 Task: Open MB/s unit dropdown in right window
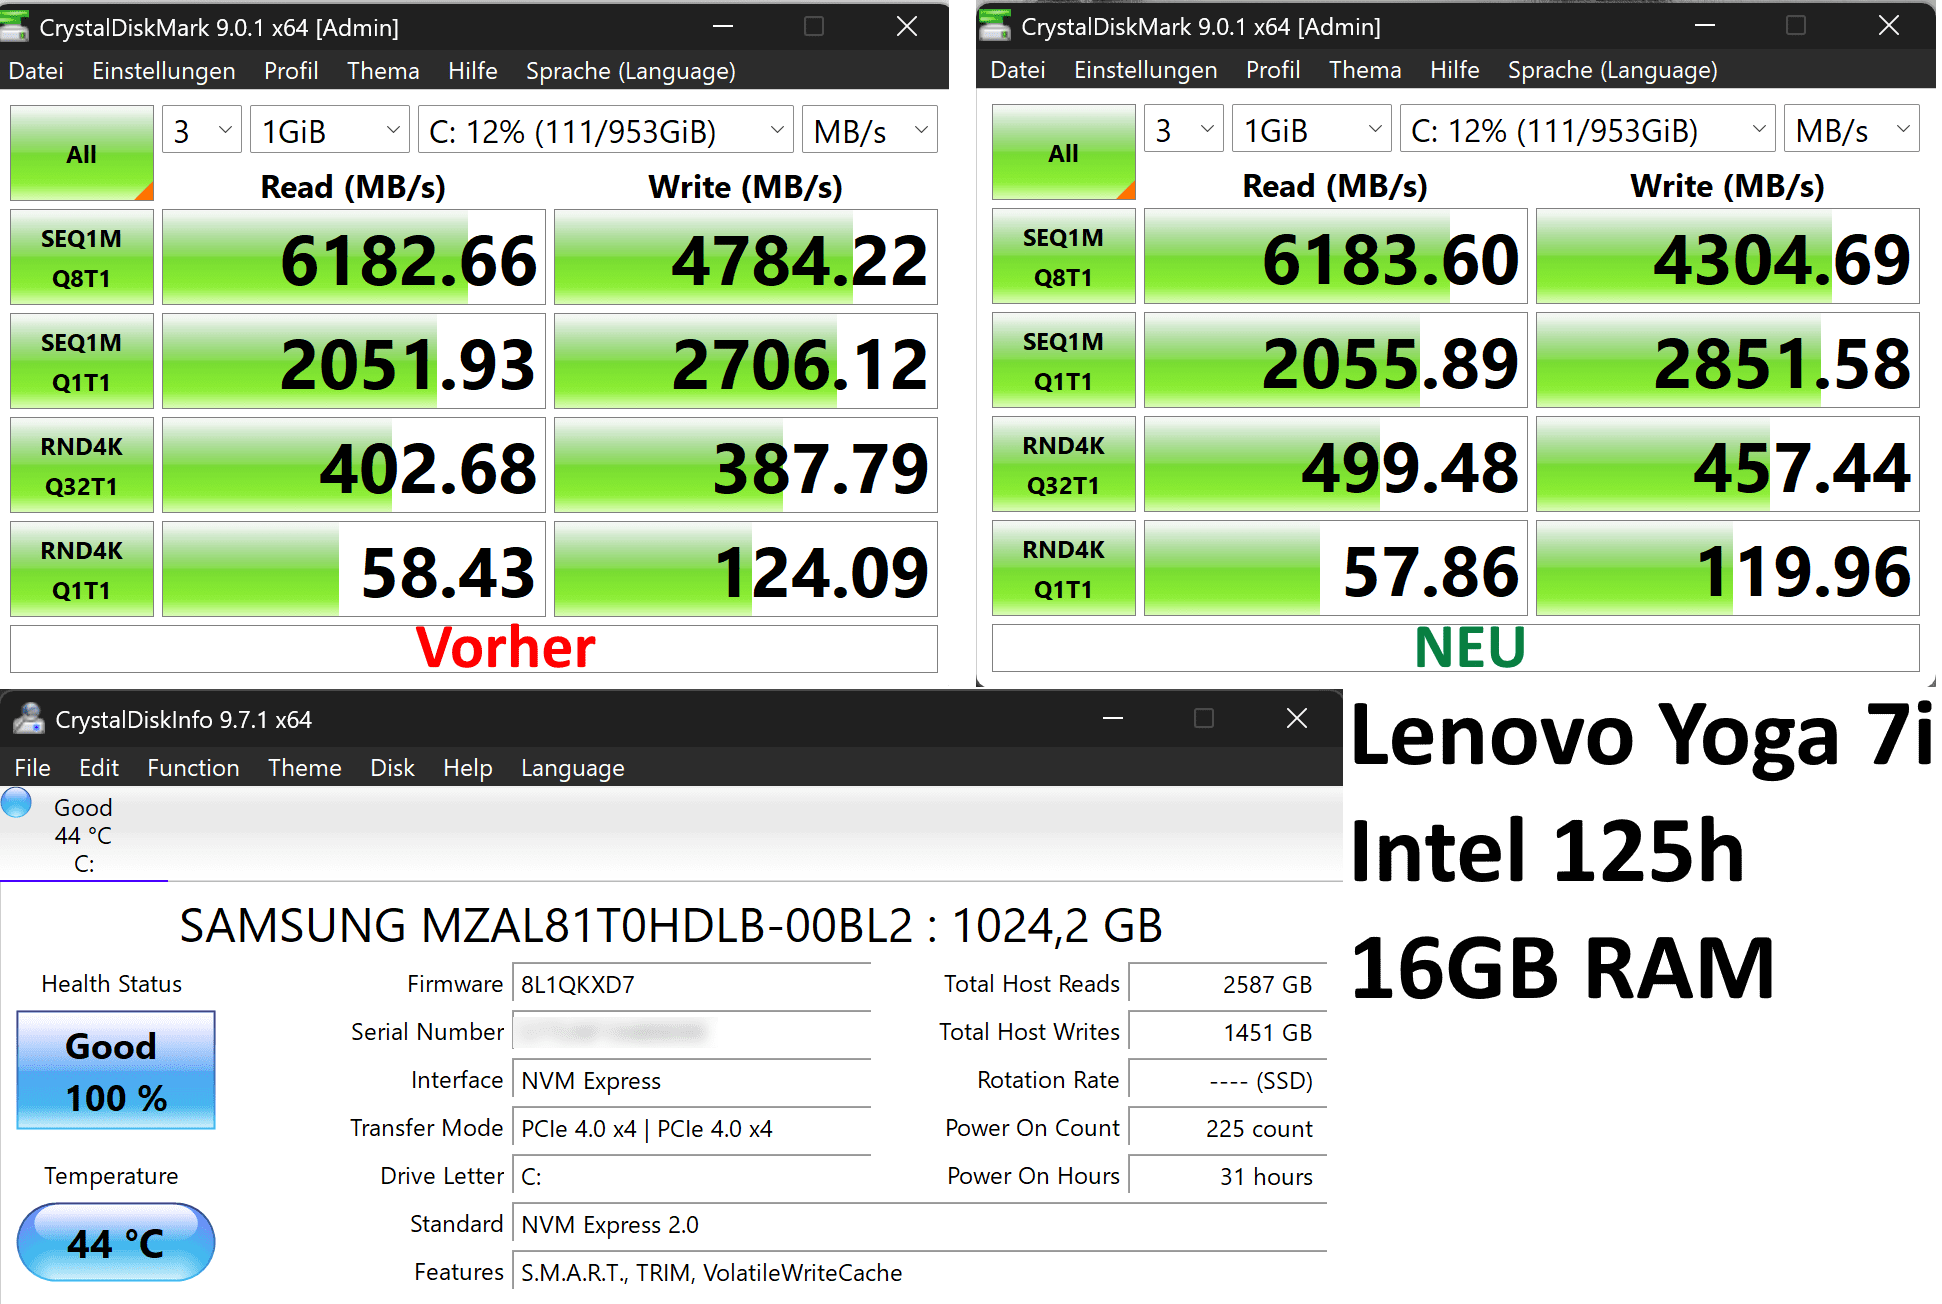coord(1851,130)
